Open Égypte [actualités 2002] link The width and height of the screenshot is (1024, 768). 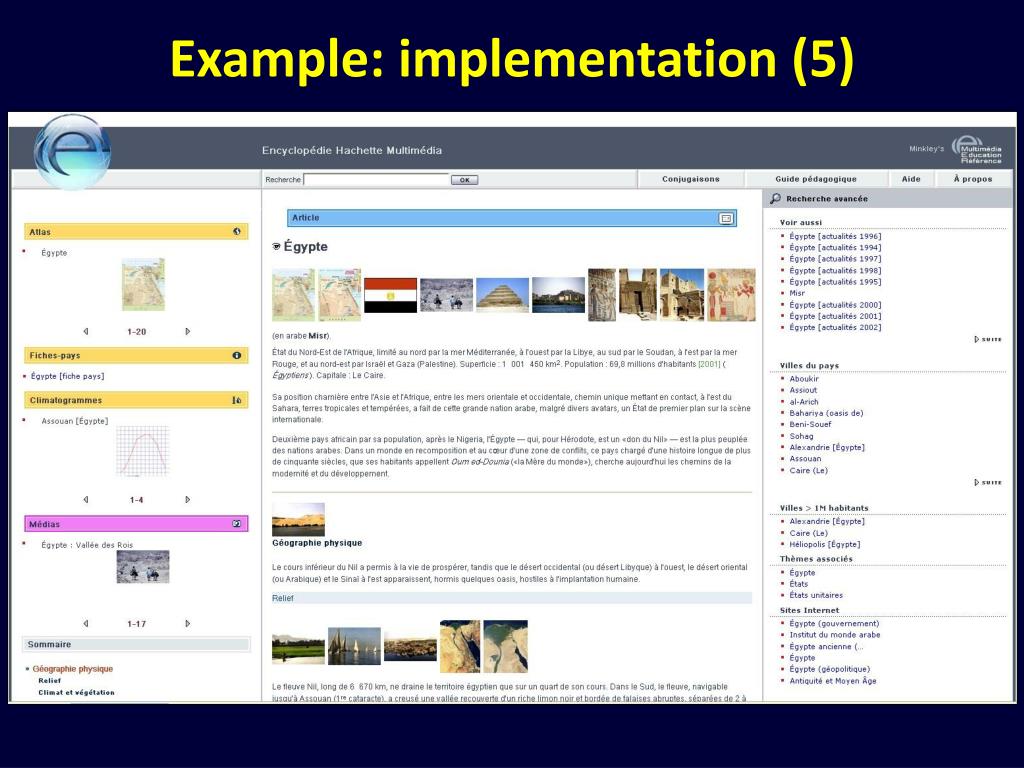point(835,327)
